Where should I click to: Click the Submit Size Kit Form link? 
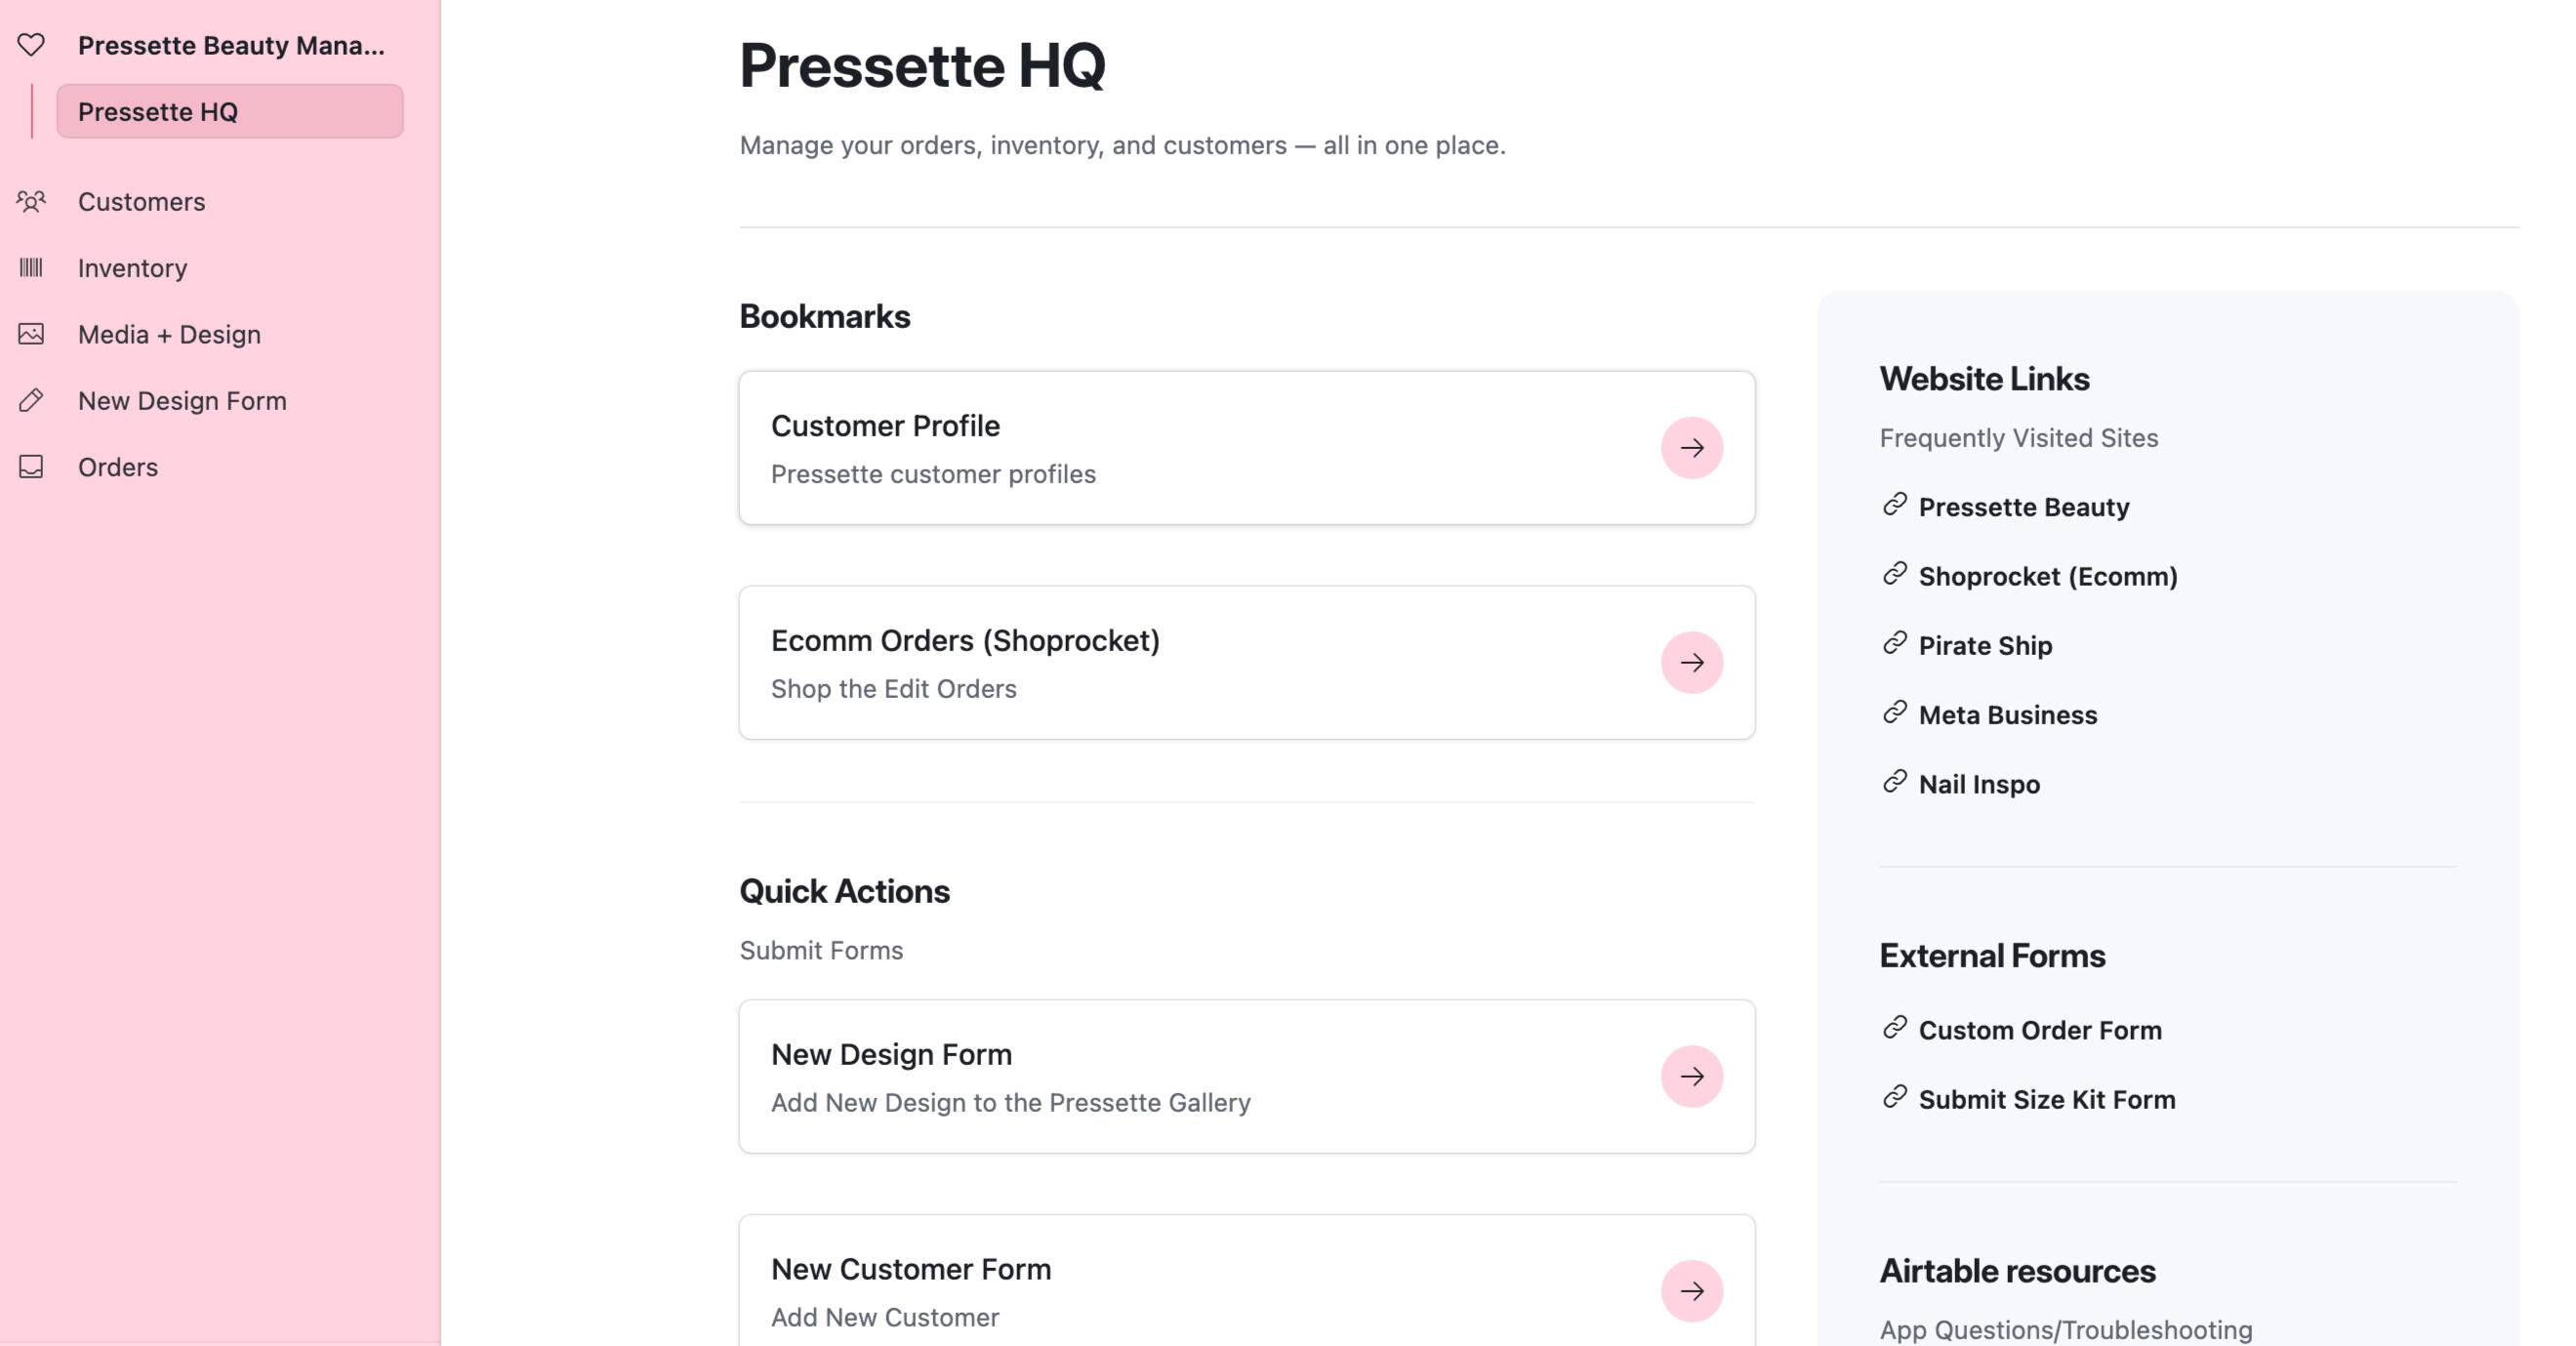2046,1099
